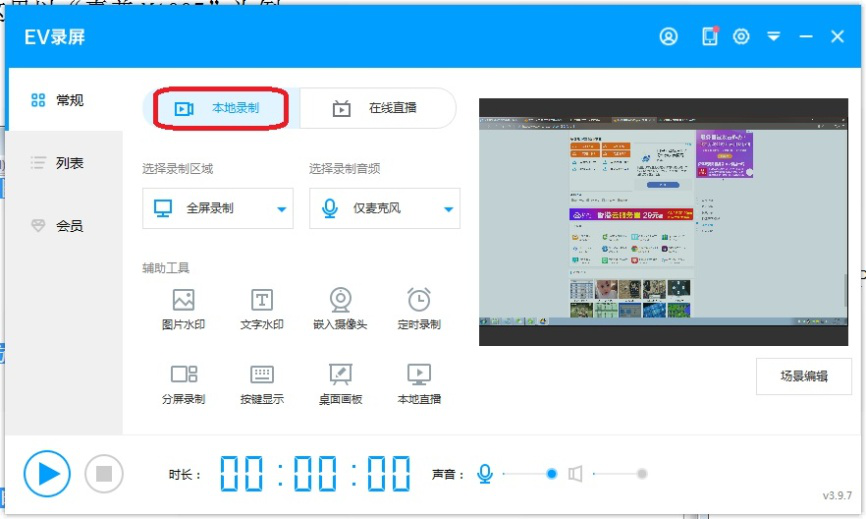Open the 本地直播 local live tool
Image resolution: width=866 pixels, height=519 pixels.
pos(419,384)
